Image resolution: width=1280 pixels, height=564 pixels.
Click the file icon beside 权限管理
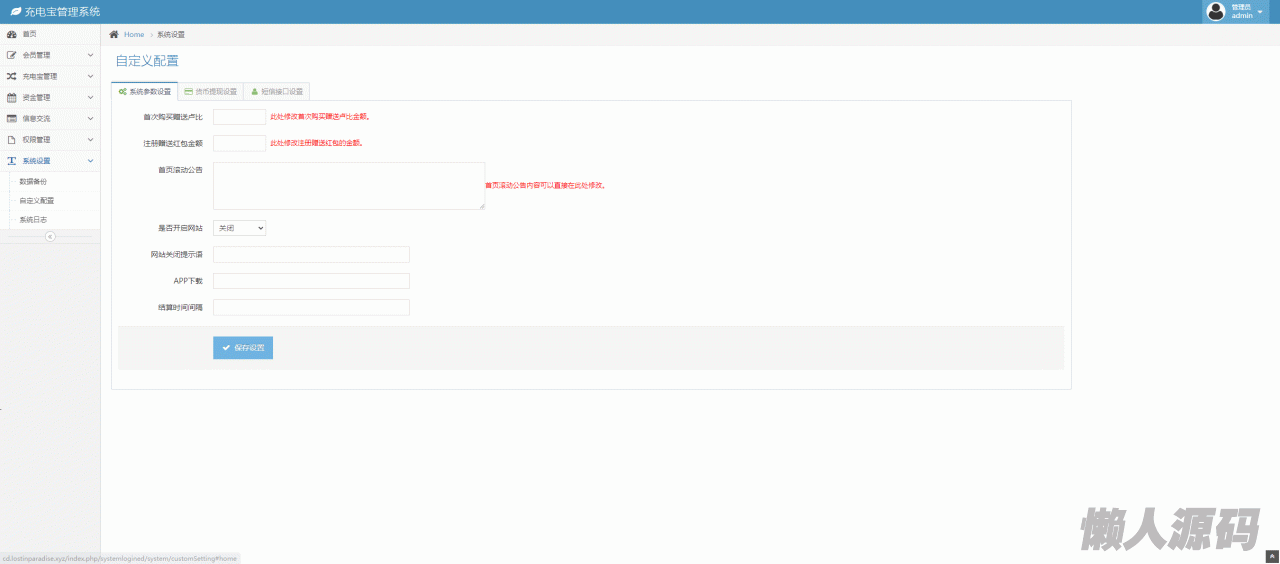(x=12, y=139)
